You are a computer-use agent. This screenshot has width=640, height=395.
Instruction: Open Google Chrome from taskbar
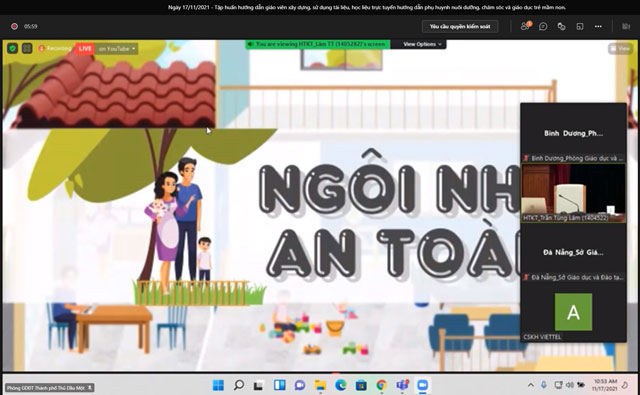(x=382, y=385)
